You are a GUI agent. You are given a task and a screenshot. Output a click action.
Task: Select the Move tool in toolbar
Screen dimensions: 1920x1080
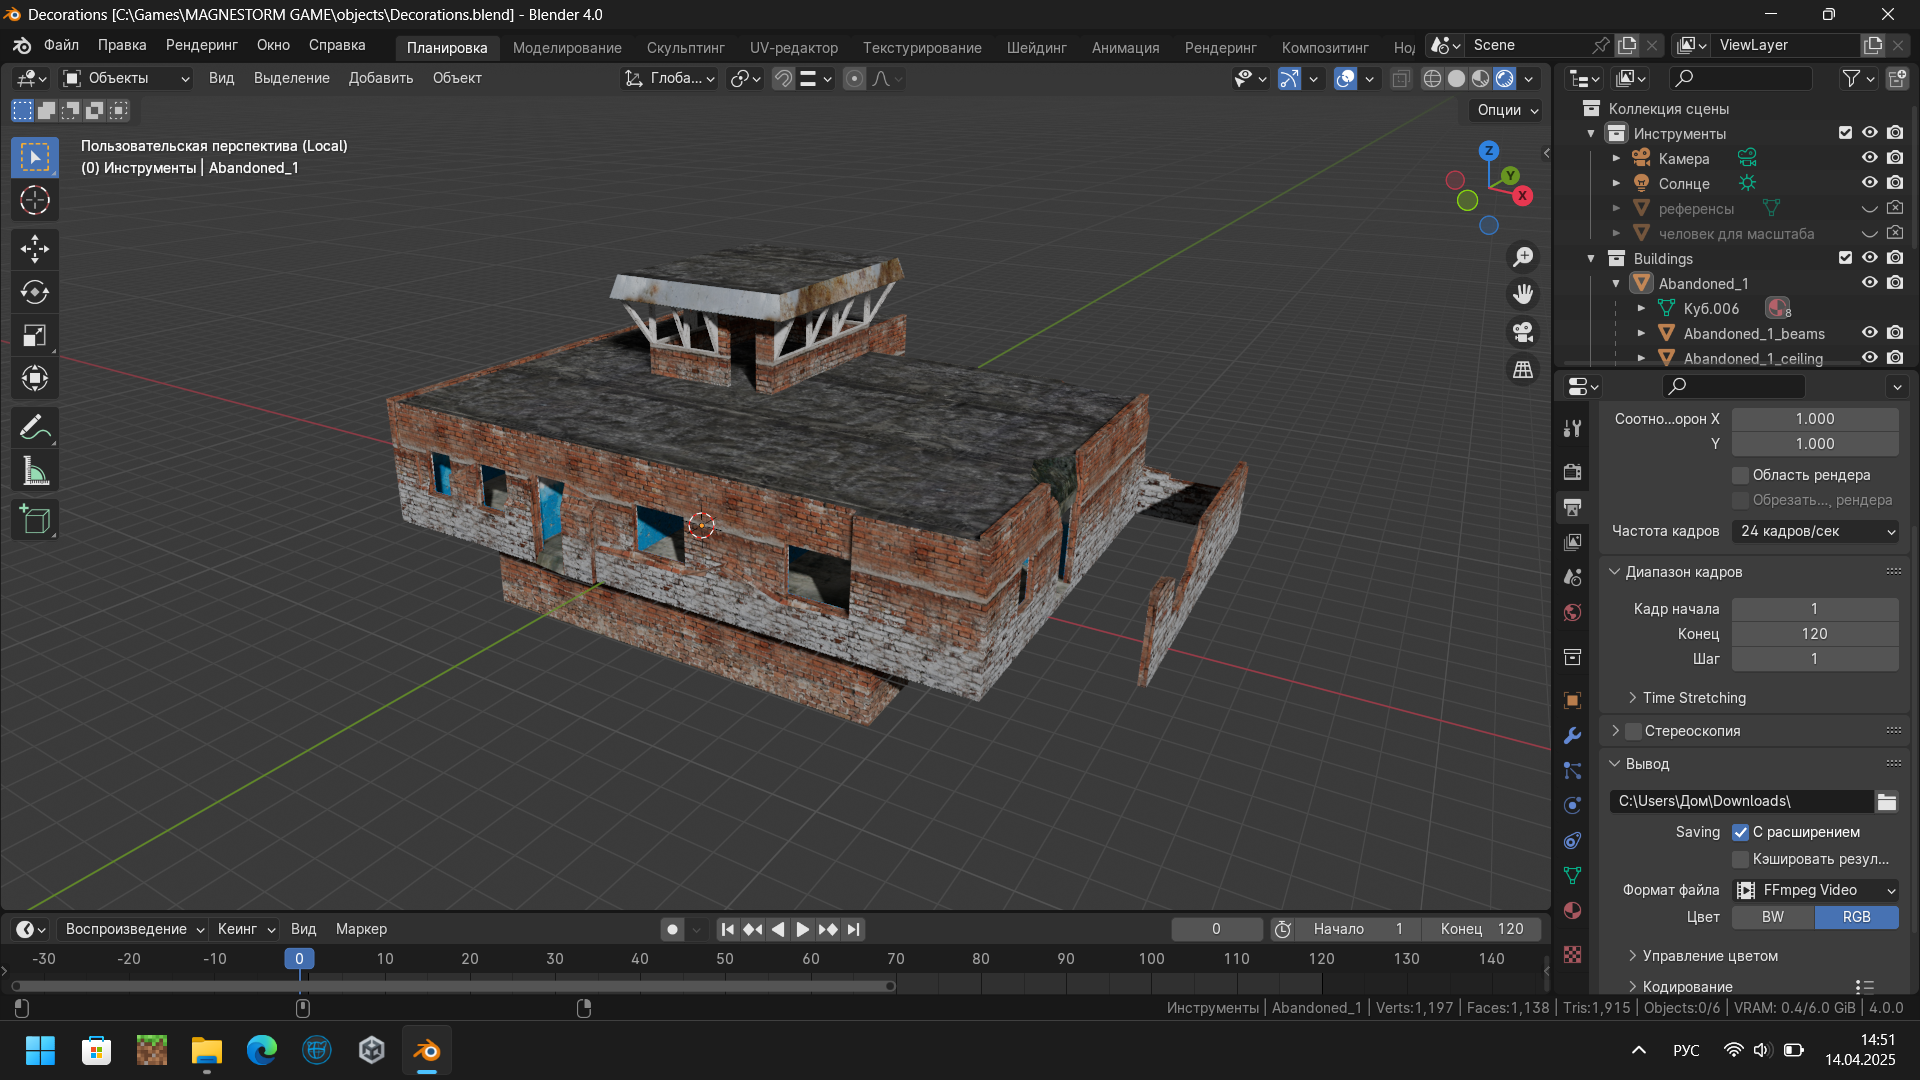coord(35,248)
